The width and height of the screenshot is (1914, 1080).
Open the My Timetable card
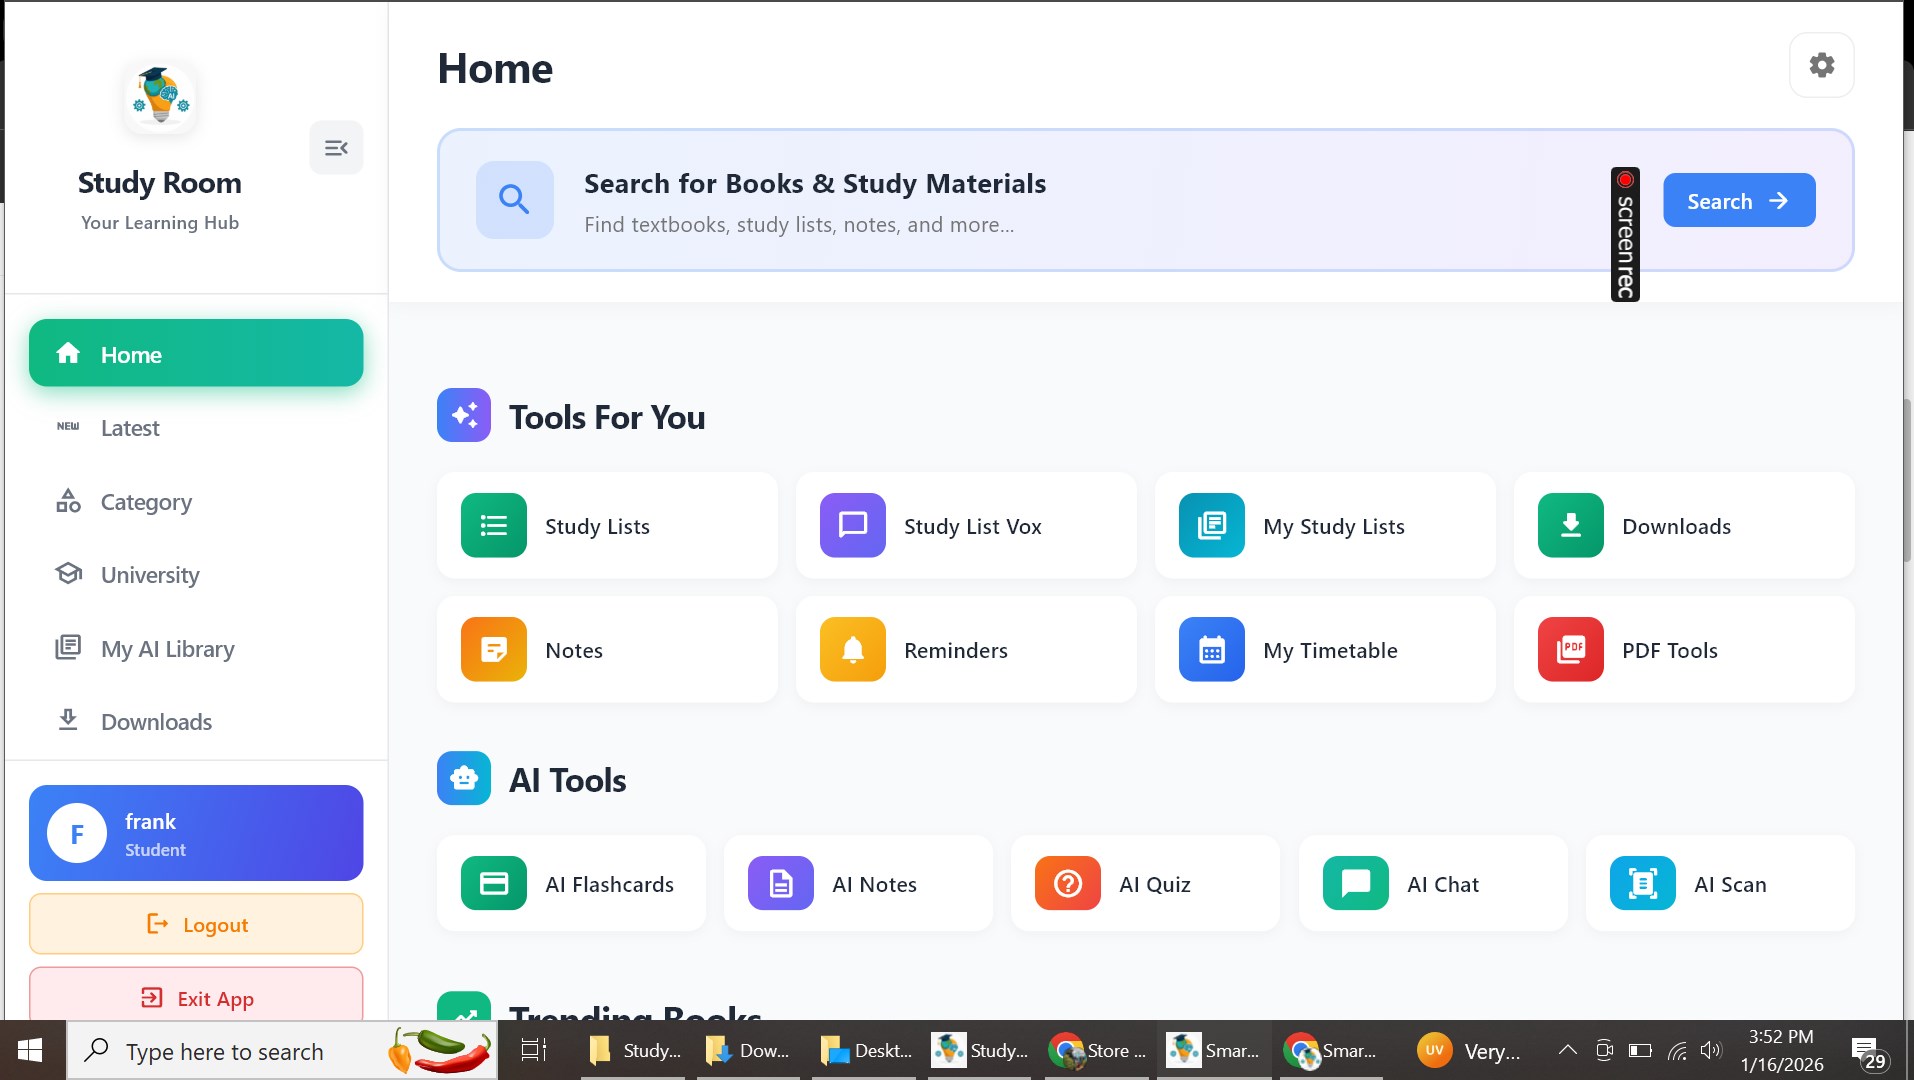point(1325,649)
